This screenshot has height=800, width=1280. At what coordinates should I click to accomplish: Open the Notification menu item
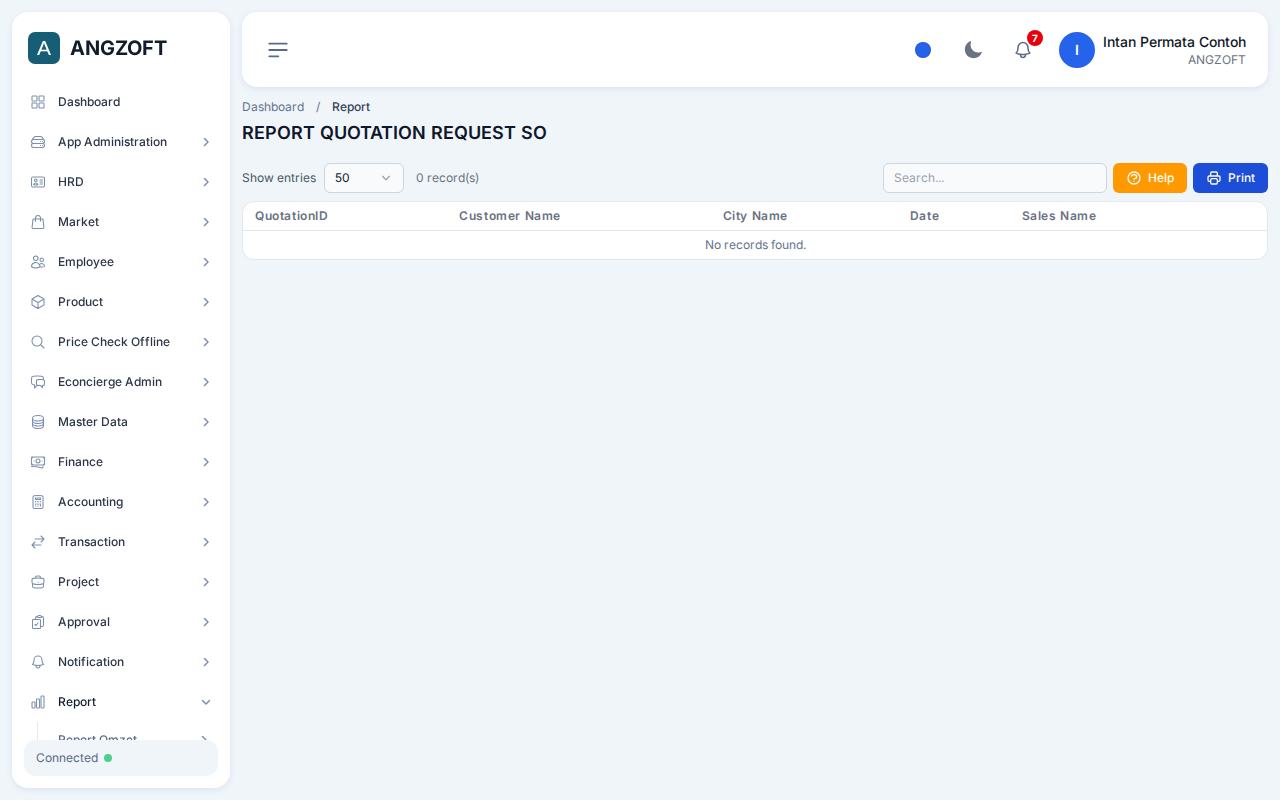[121, 662]
